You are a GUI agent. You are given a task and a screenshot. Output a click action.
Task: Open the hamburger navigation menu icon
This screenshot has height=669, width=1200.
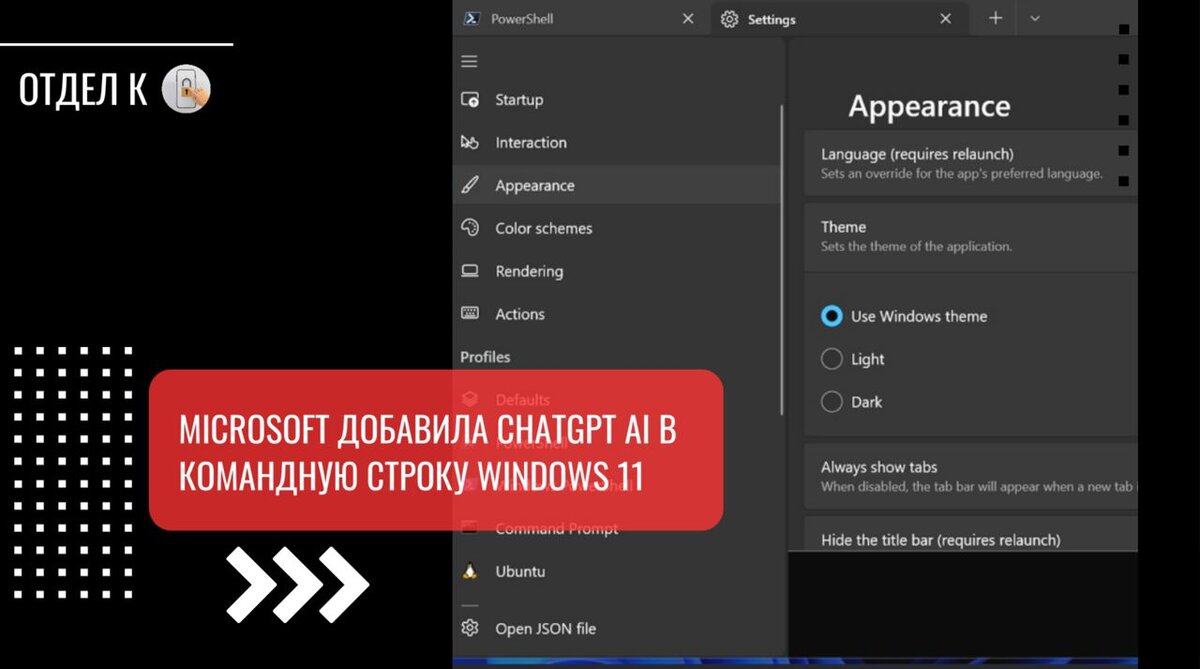(x=469, y=61)
